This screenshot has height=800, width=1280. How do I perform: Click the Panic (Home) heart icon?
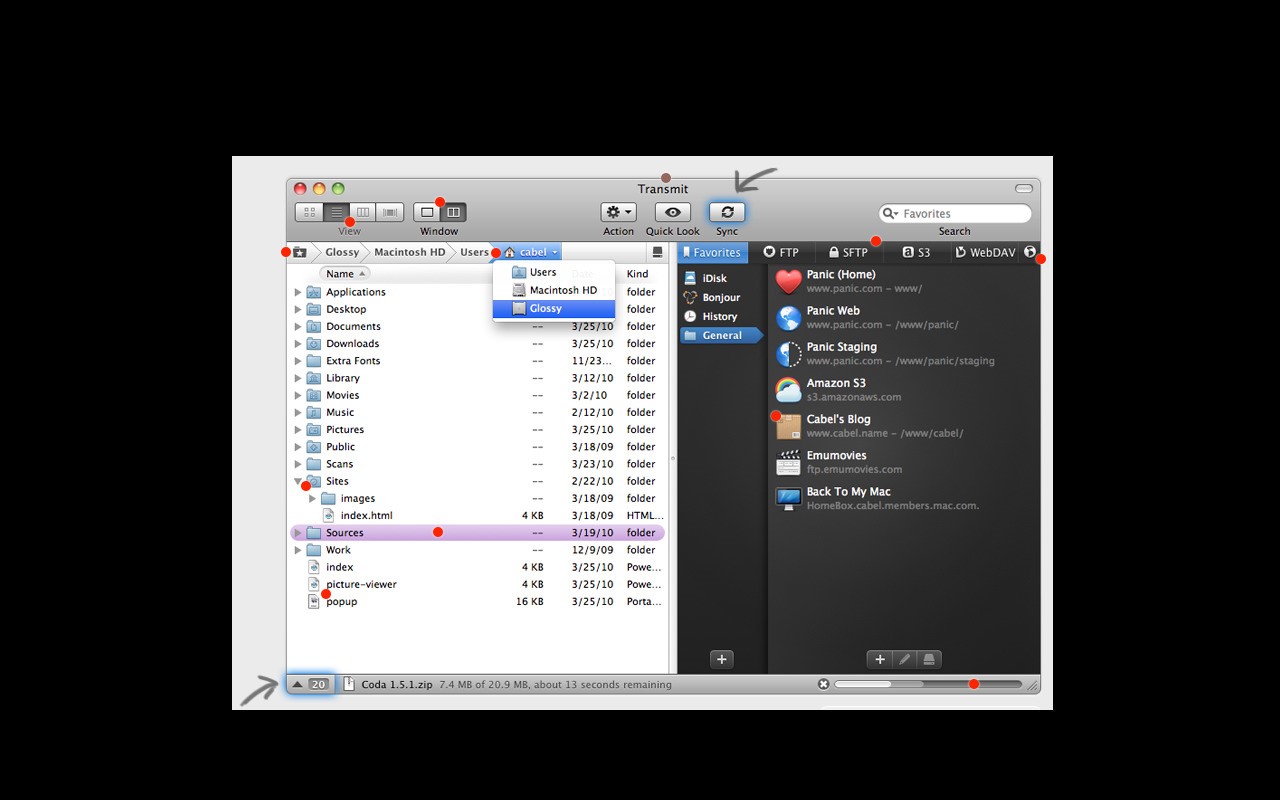pyautogui.click(x=789, y=282)
